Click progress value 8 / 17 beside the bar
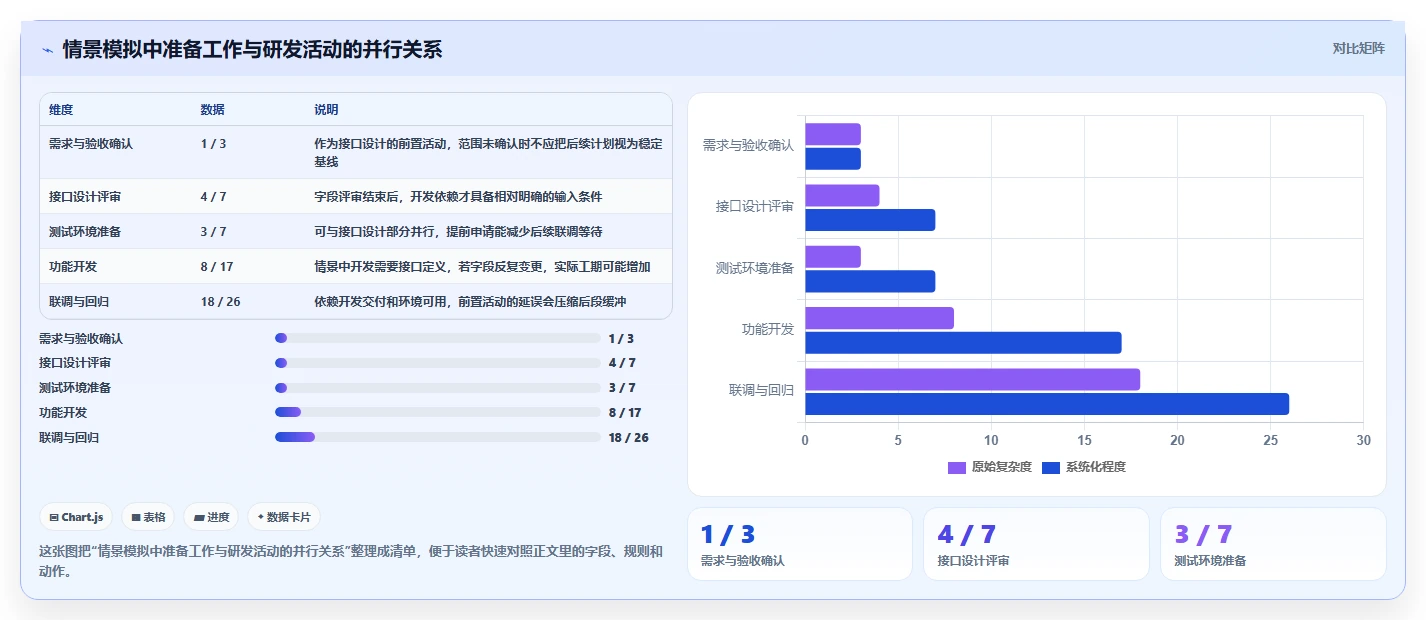Screen dimensions: 1426x620 (x=625, y=412)
